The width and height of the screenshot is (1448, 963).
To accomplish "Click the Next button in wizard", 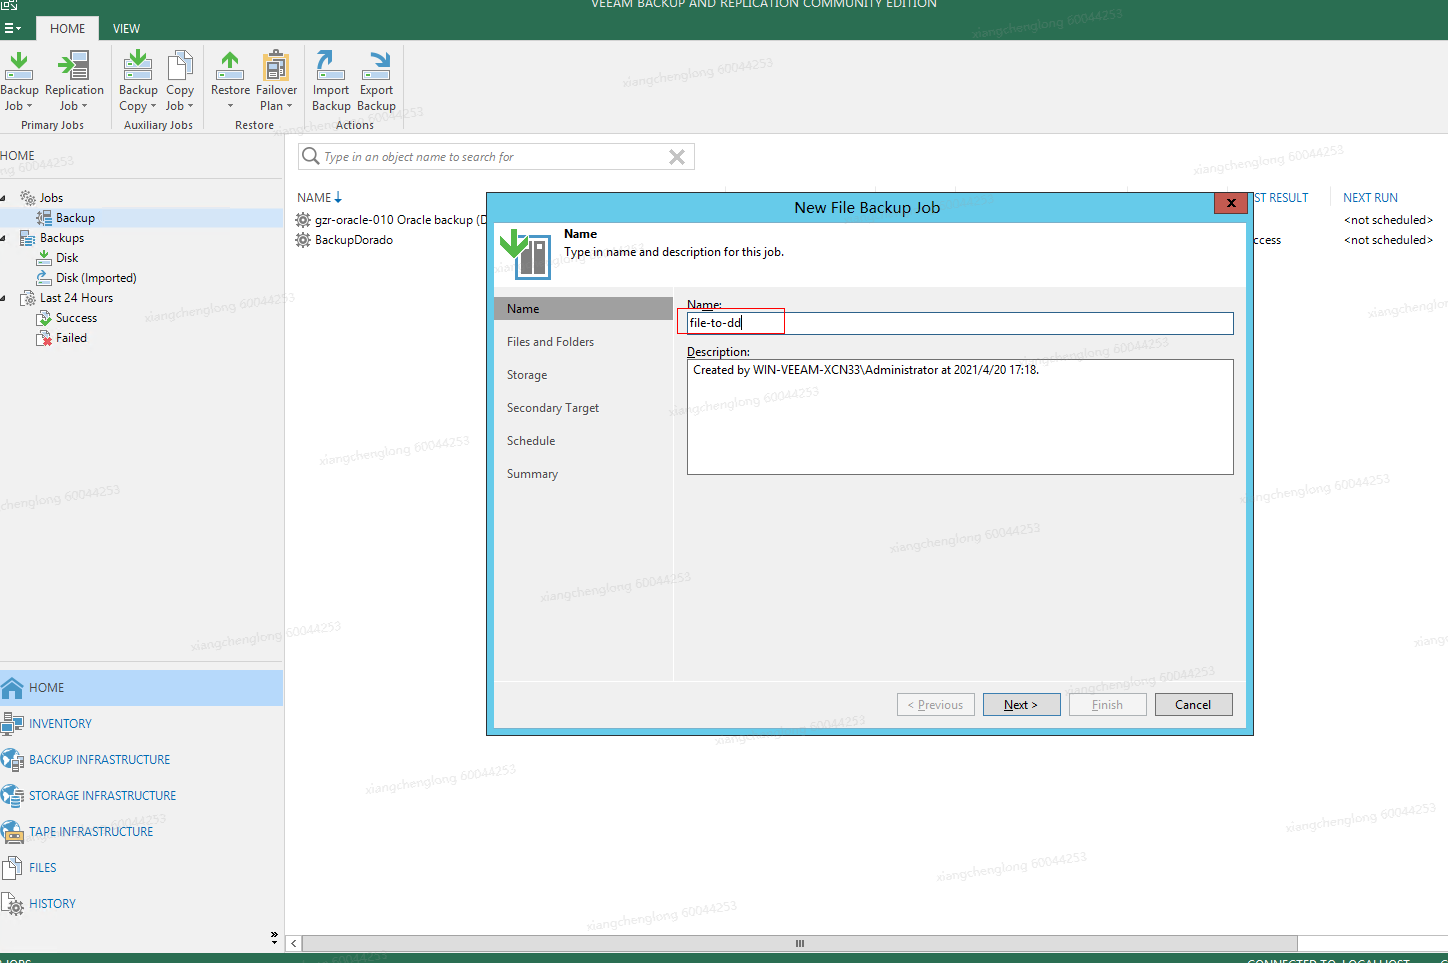I will [1021, 705].
